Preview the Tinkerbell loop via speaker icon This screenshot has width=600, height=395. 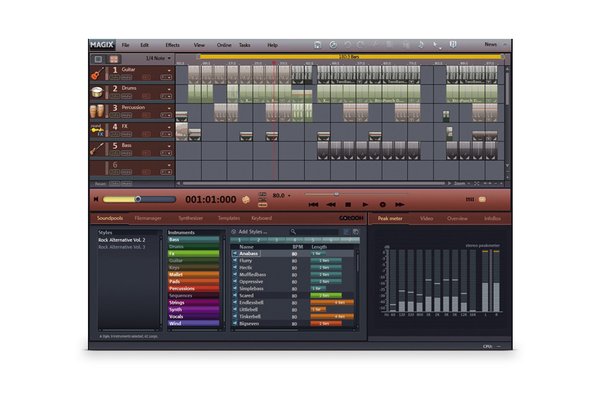(235, 316)
